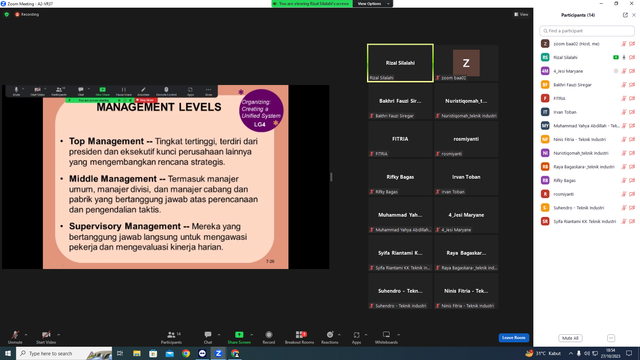Open the Participants panel icon in toolbar
The image size is (640, 360).
(x=171, y=335)
